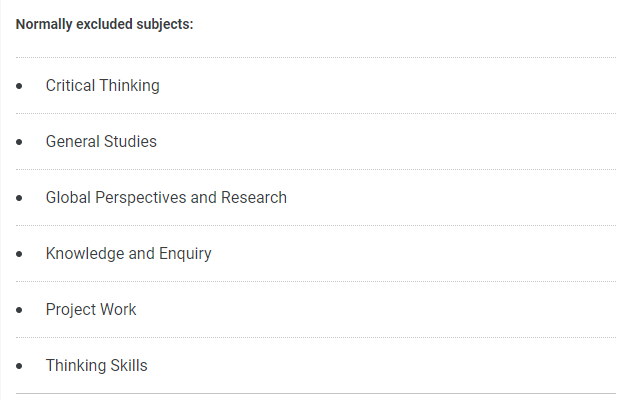Select the Thinking Skills item
This screenshot has height=400, width=631.
[x=97, y=366]
